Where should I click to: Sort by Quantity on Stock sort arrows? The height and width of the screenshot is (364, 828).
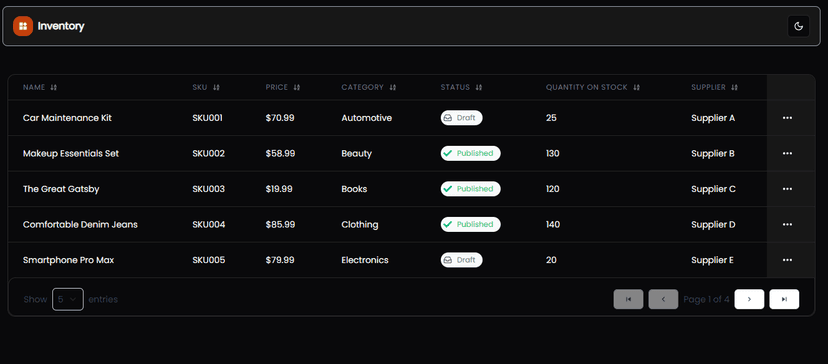point(636,88)
